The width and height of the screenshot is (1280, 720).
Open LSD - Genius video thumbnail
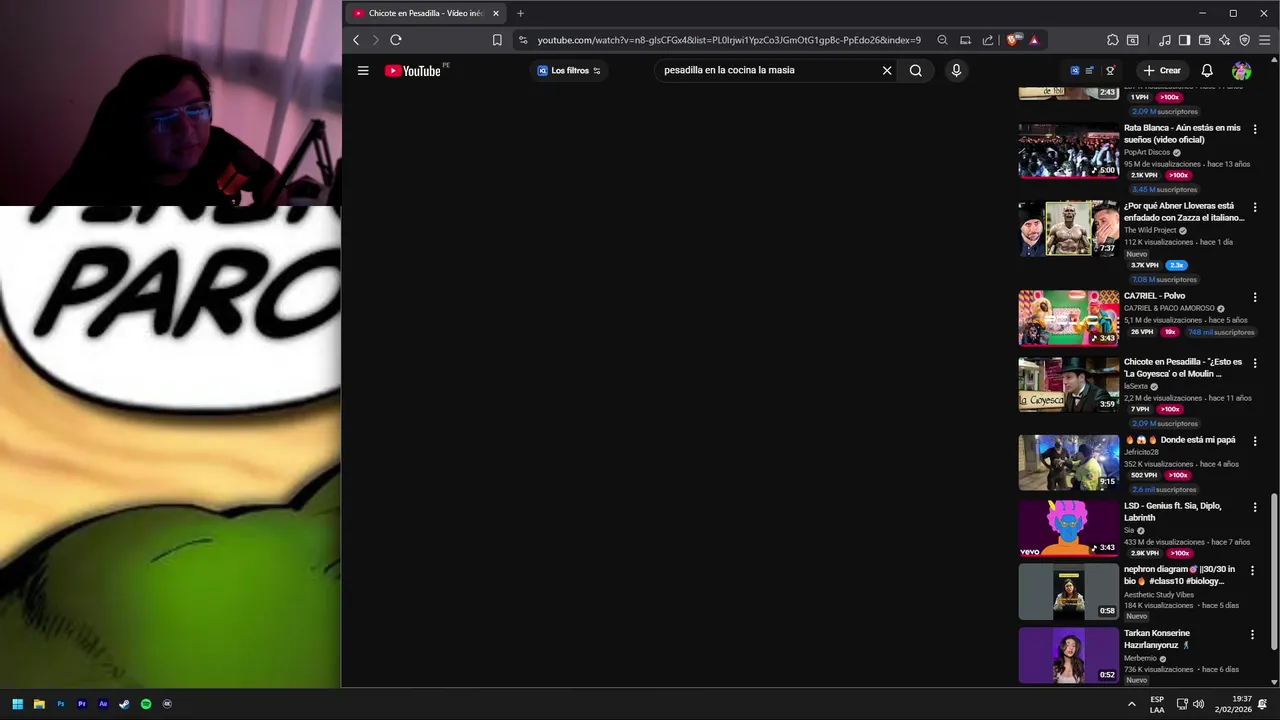click(1068, 528)
